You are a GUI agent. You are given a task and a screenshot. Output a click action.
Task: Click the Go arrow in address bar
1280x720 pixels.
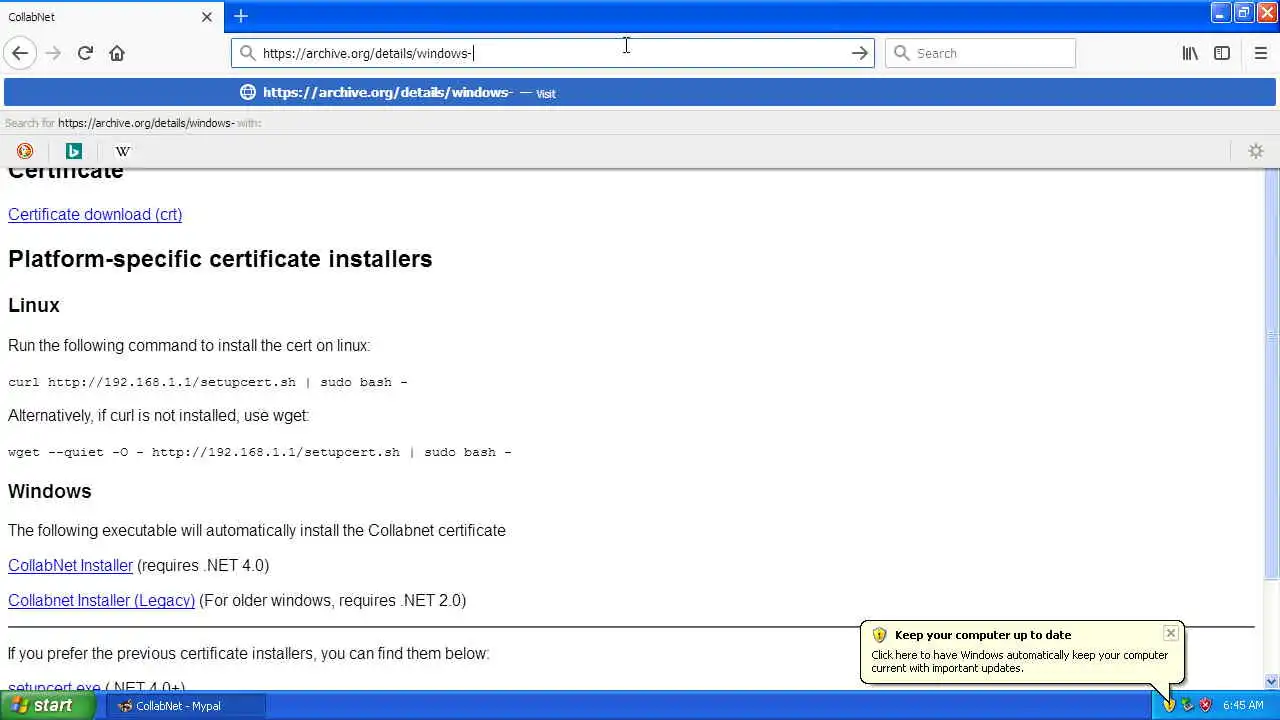(x=859, y=53)
